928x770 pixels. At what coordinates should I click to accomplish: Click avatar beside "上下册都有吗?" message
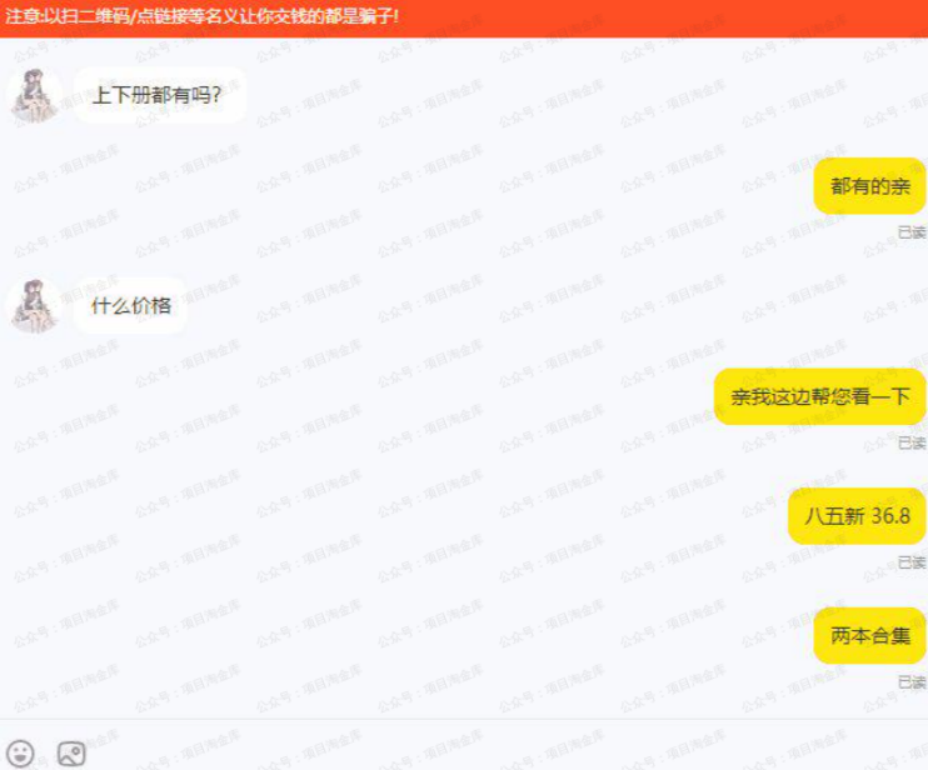(34, 95)
